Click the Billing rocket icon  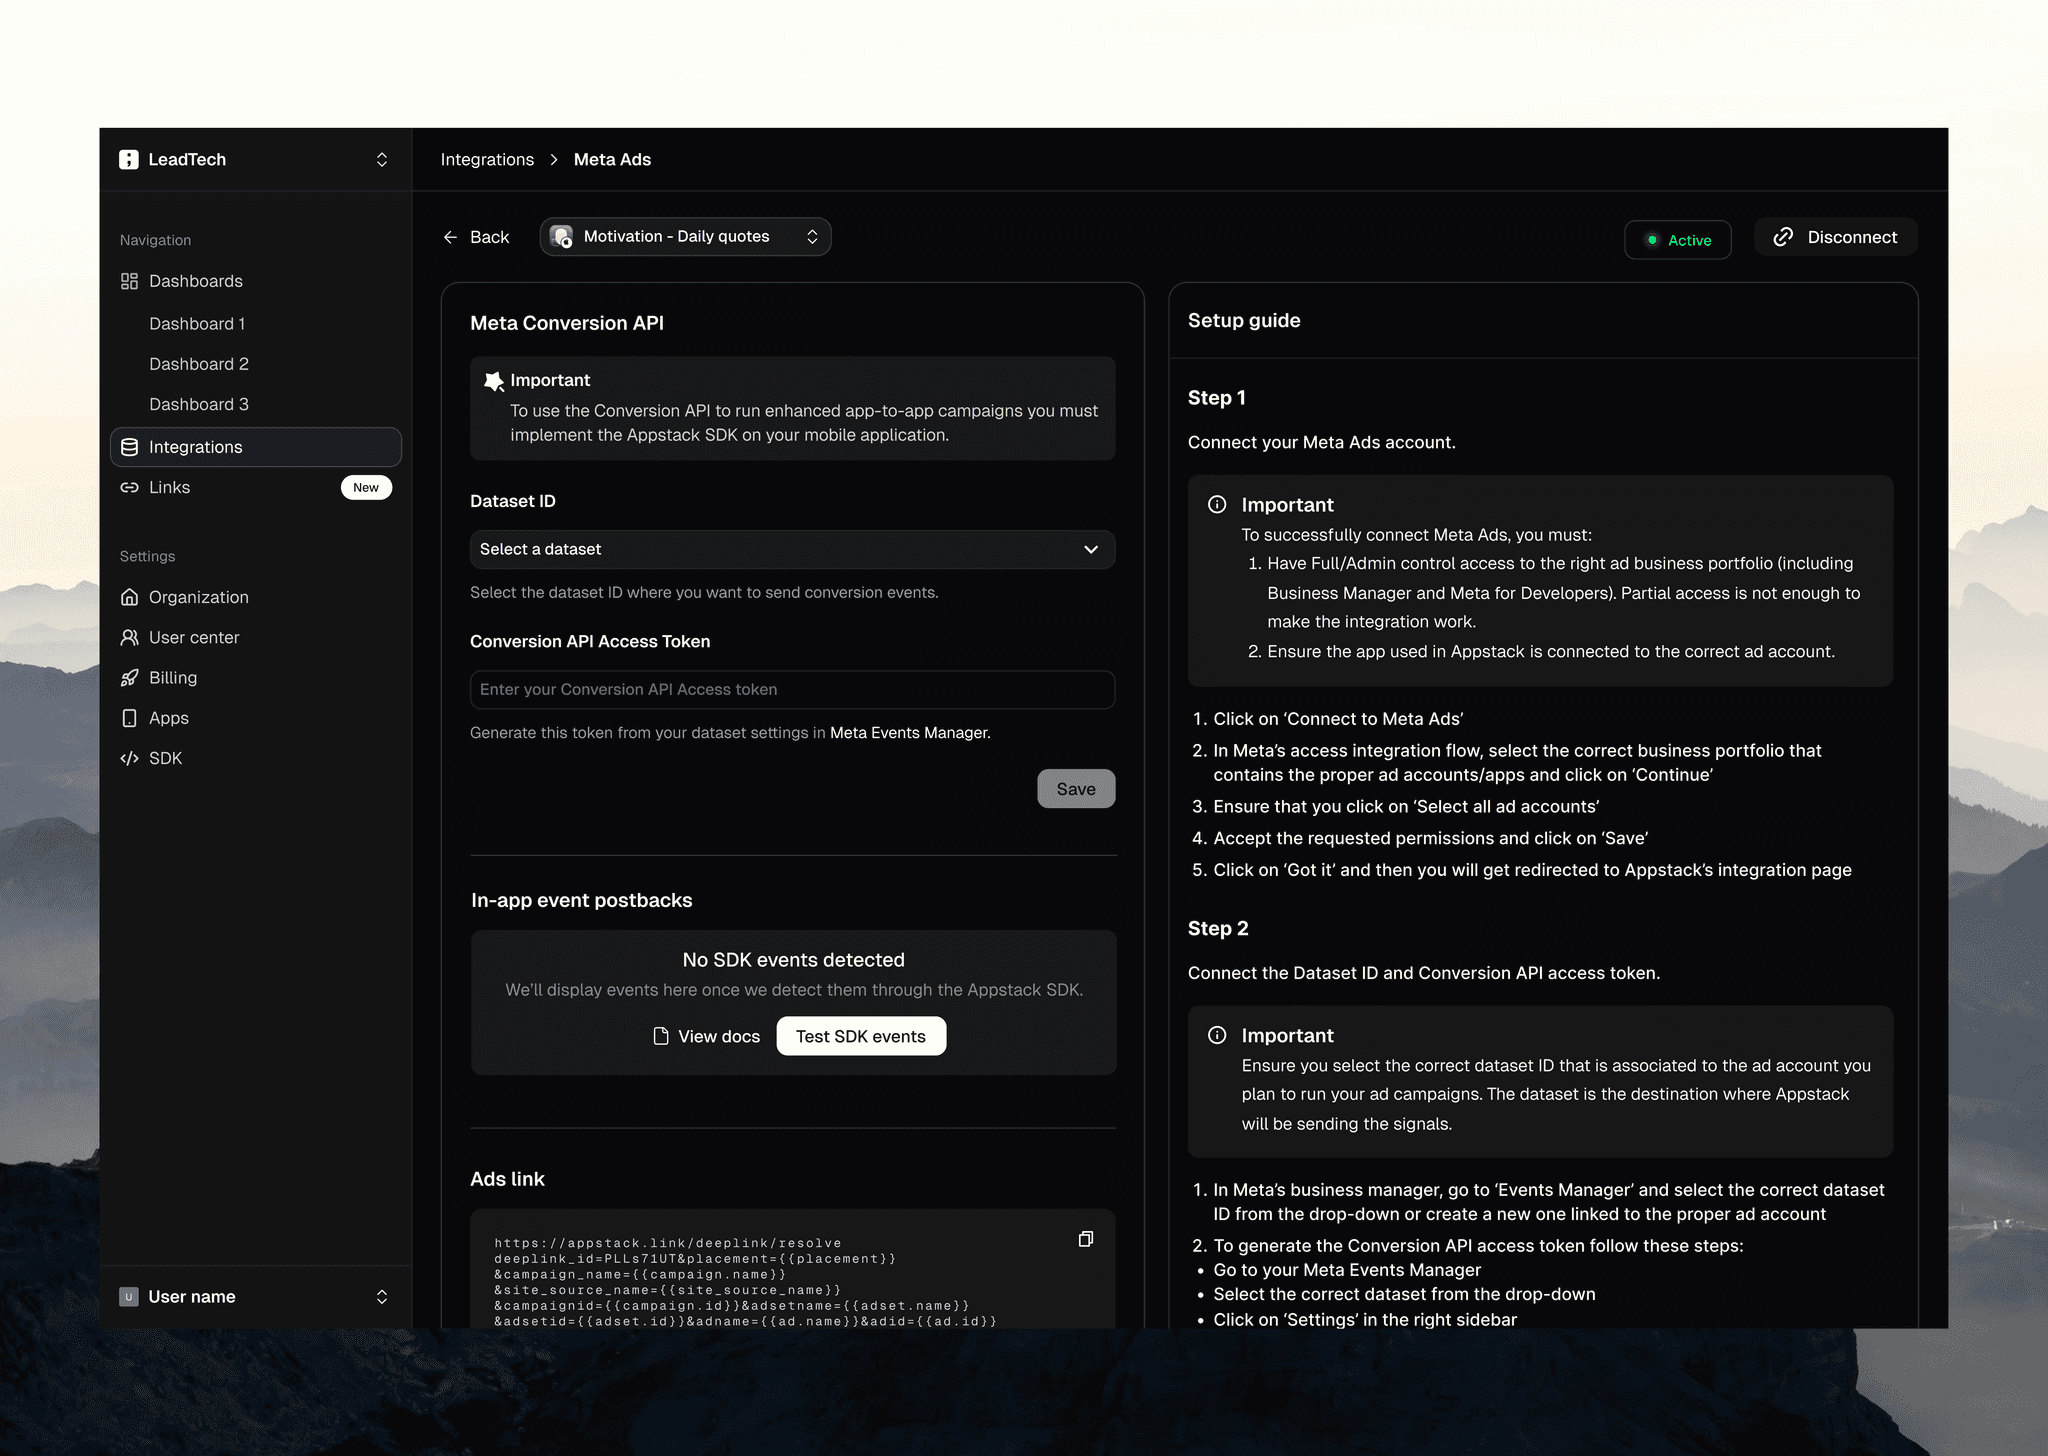(129, 678)
